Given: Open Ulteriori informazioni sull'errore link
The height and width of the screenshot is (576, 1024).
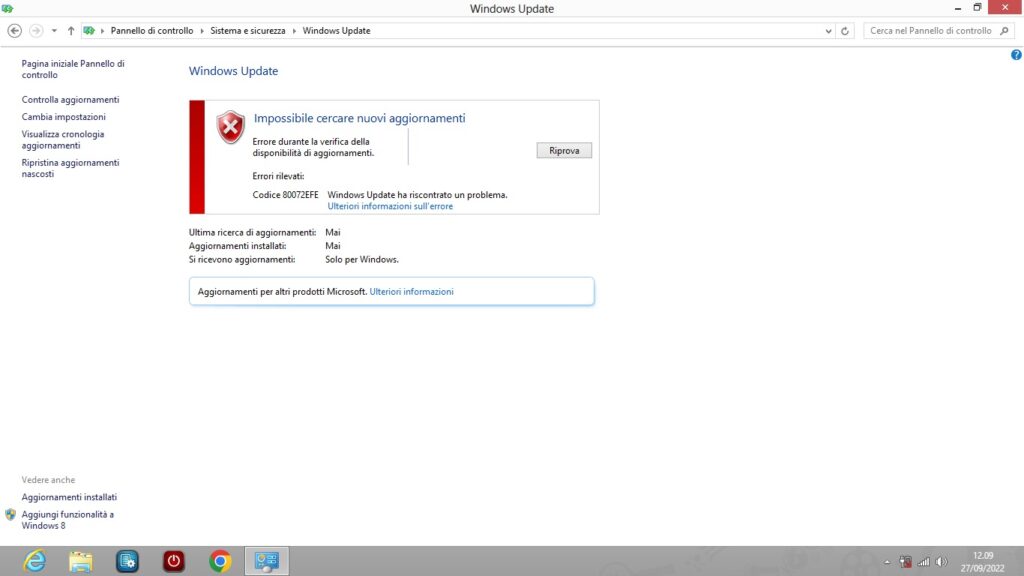Looking at the screenshot, I should pyautogui.click(x=390, y=206).
